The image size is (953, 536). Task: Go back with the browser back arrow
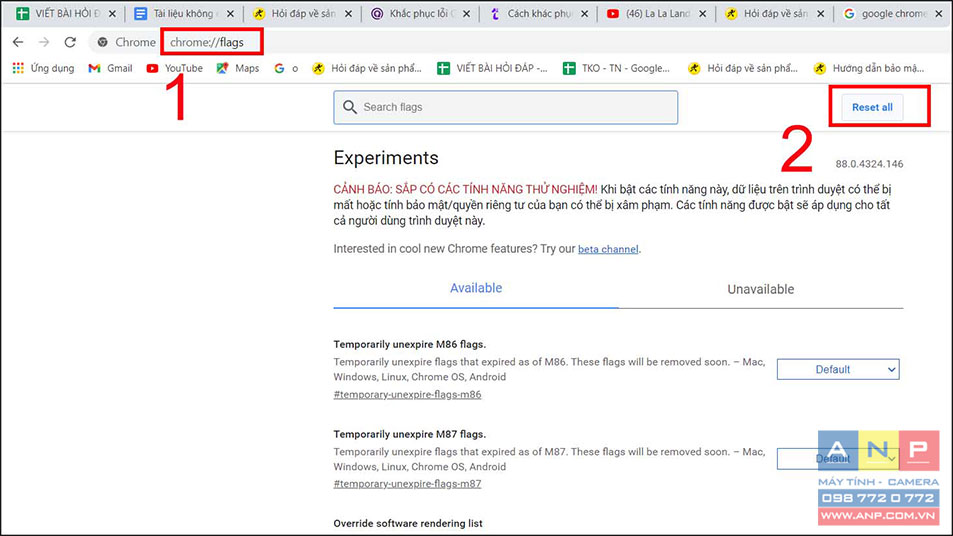coord(18,42)
